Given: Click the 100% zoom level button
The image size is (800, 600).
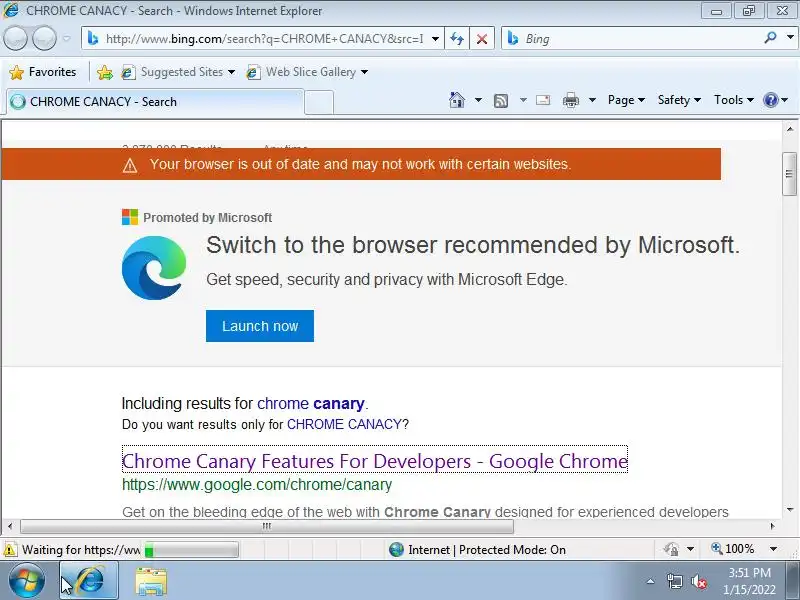Looking at the screenshot, I should coord(733,549).
